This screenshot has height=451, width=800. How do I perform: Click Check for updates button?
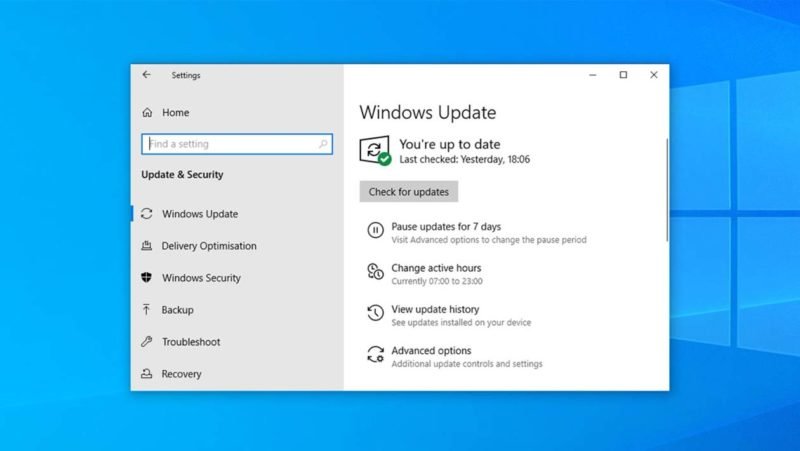[x=409, y=192]
